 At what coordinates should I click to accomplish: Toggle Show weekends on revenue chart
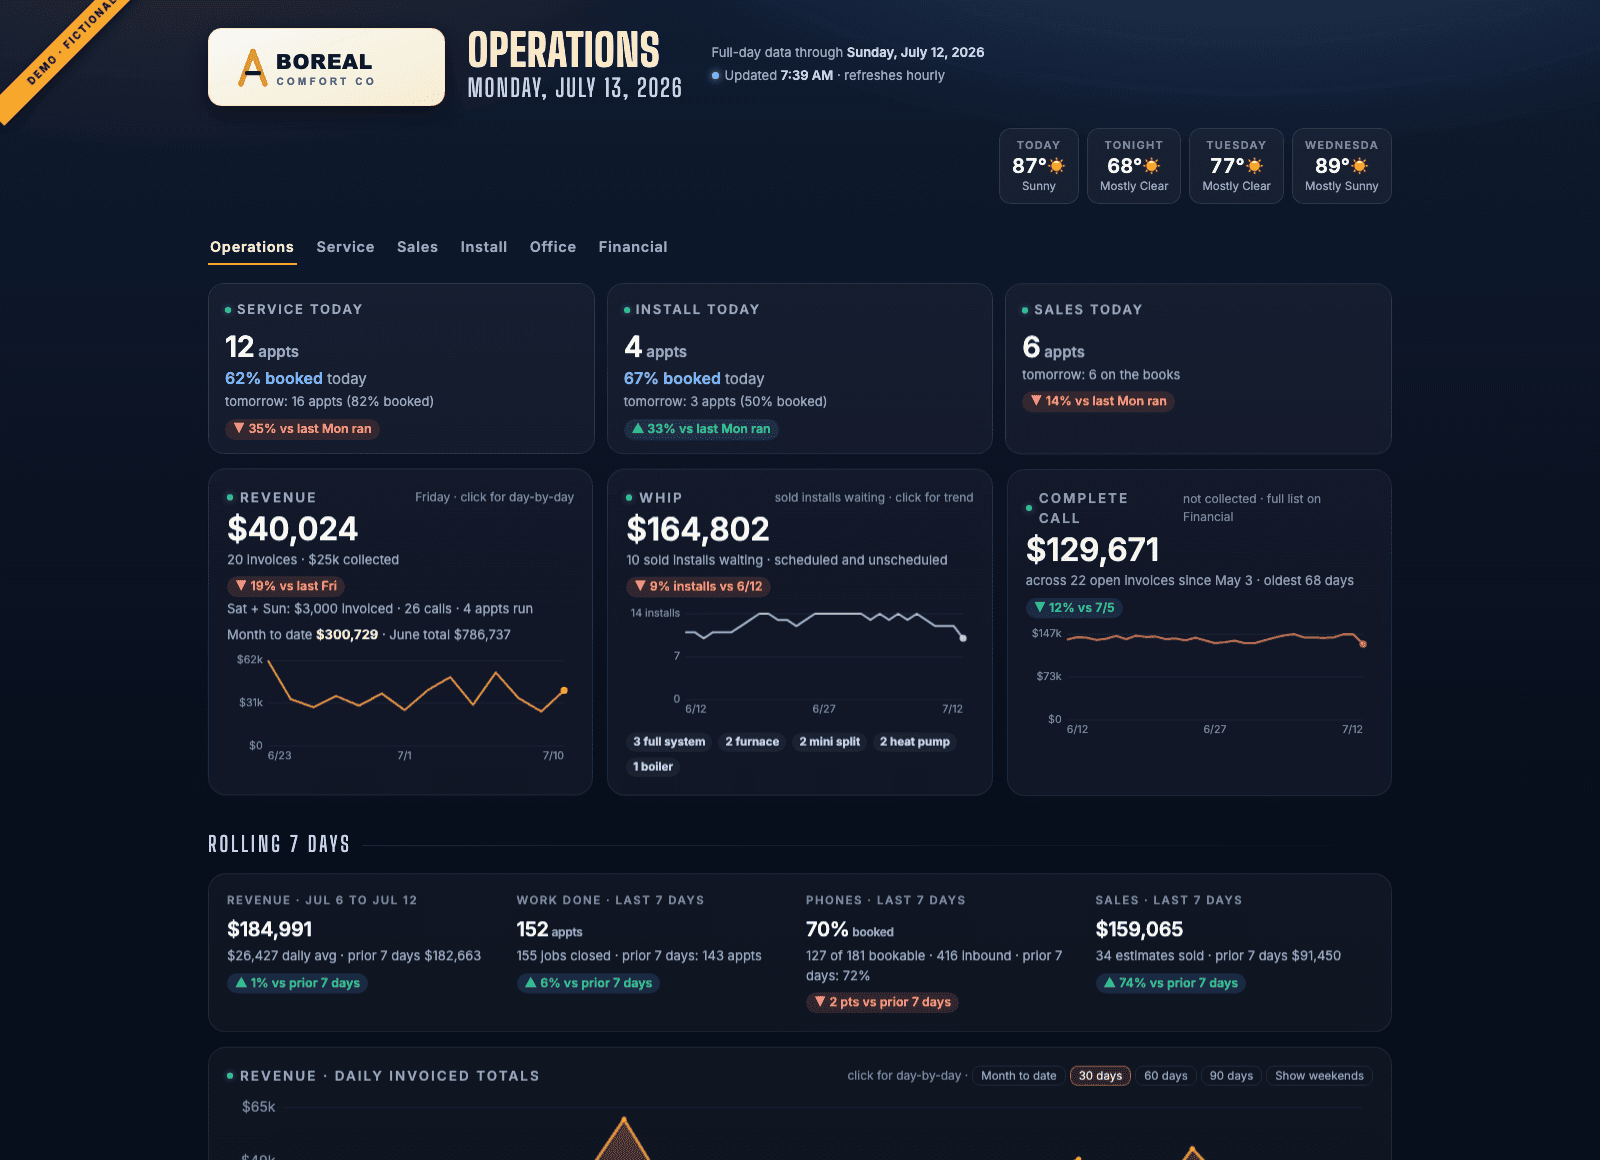pos(1319,1076)
